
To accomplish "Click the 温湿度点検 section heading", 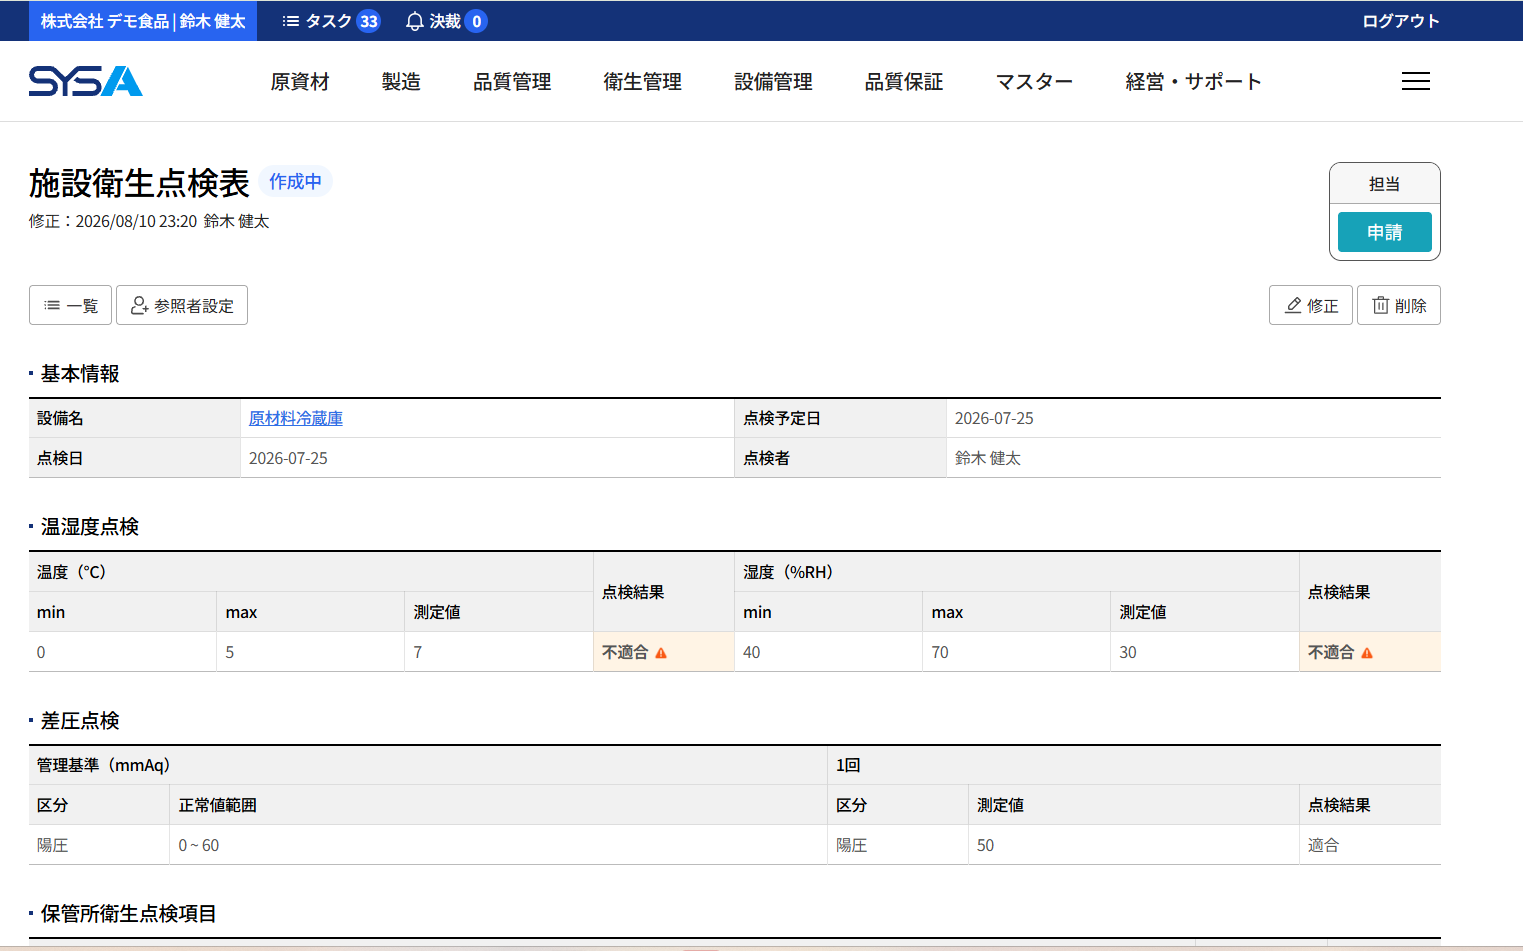I will coord(90,527).
